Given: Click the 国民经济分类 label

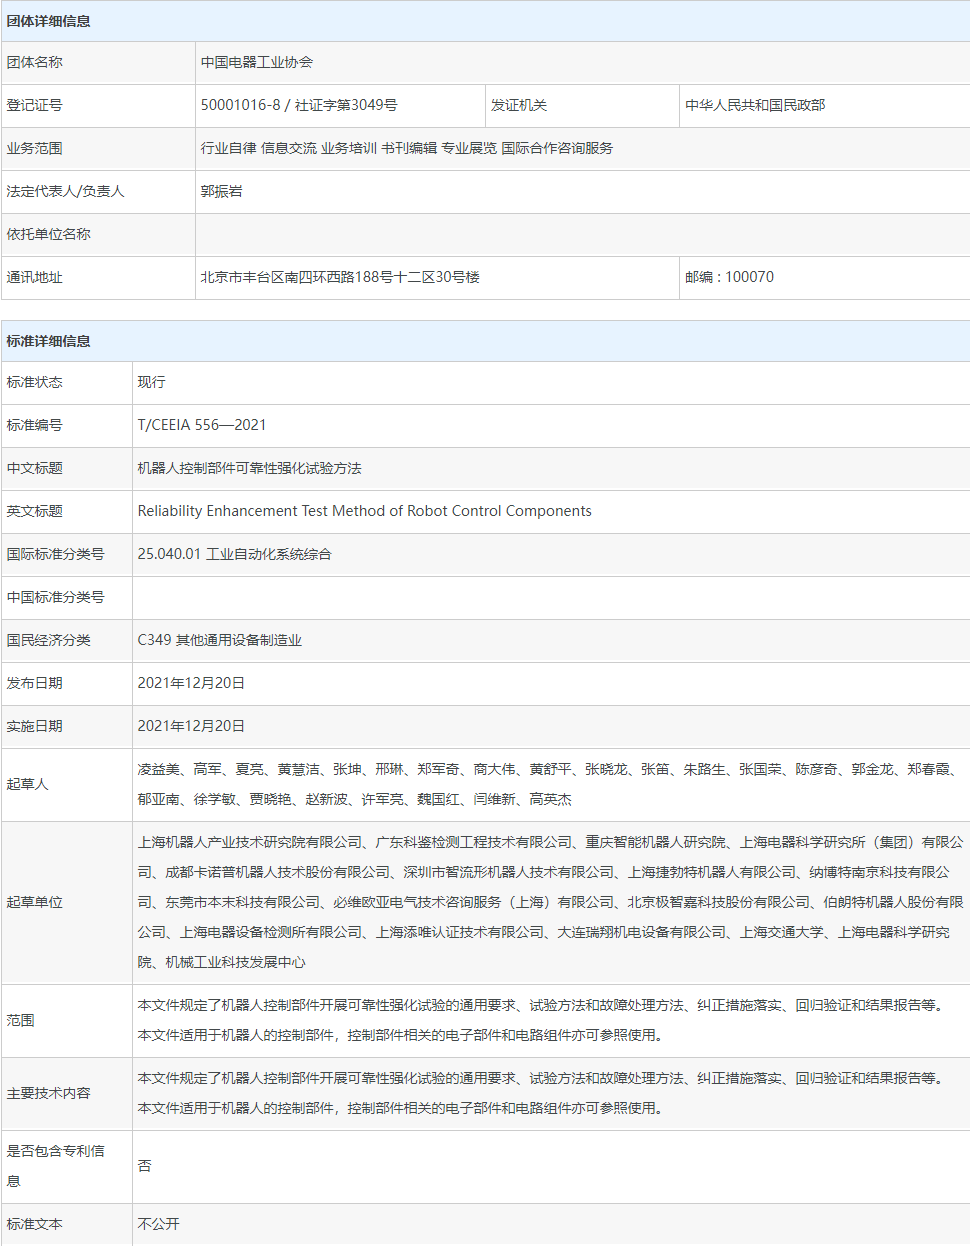Looking at the screenshot, I should tap(48, 640).
